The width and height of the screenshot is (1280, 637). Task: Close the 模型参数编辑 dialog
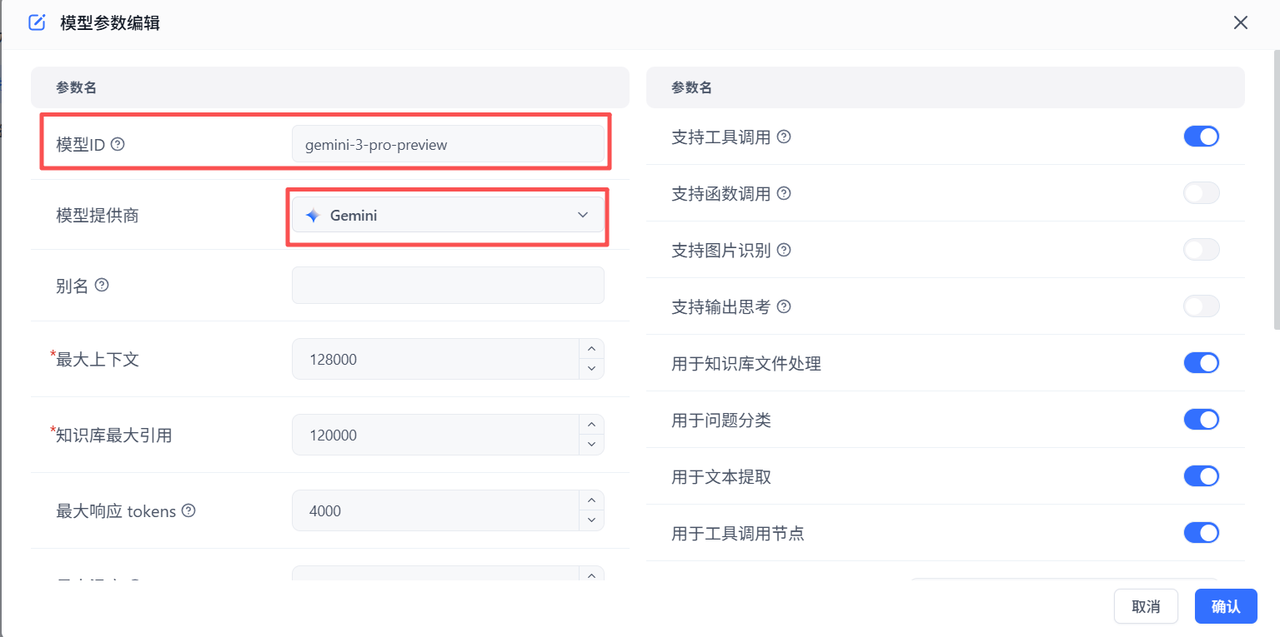(1240, 22)
